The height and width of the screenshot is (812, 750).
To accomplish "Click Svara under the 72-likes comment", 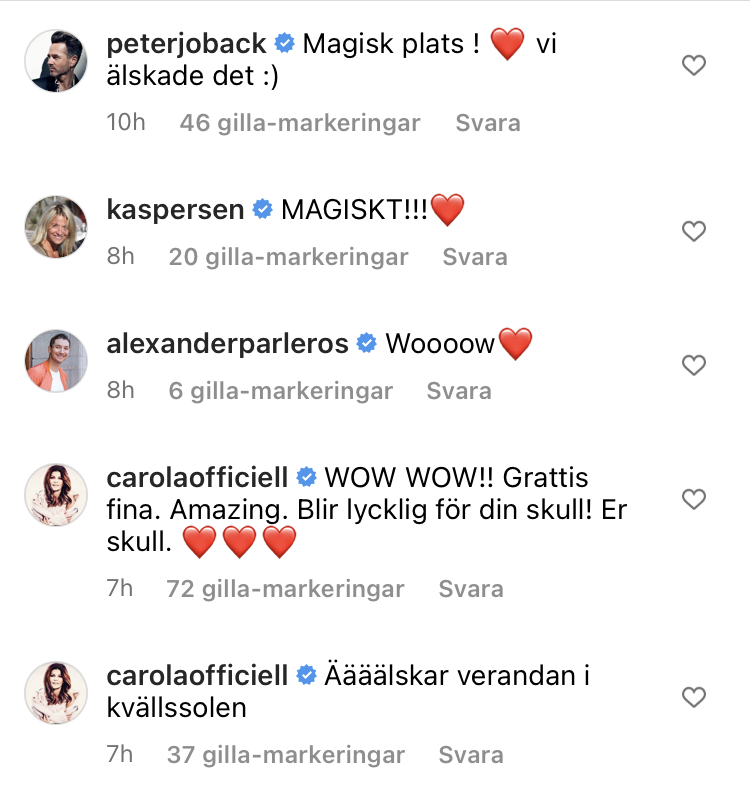I will [x=471, y=589].
